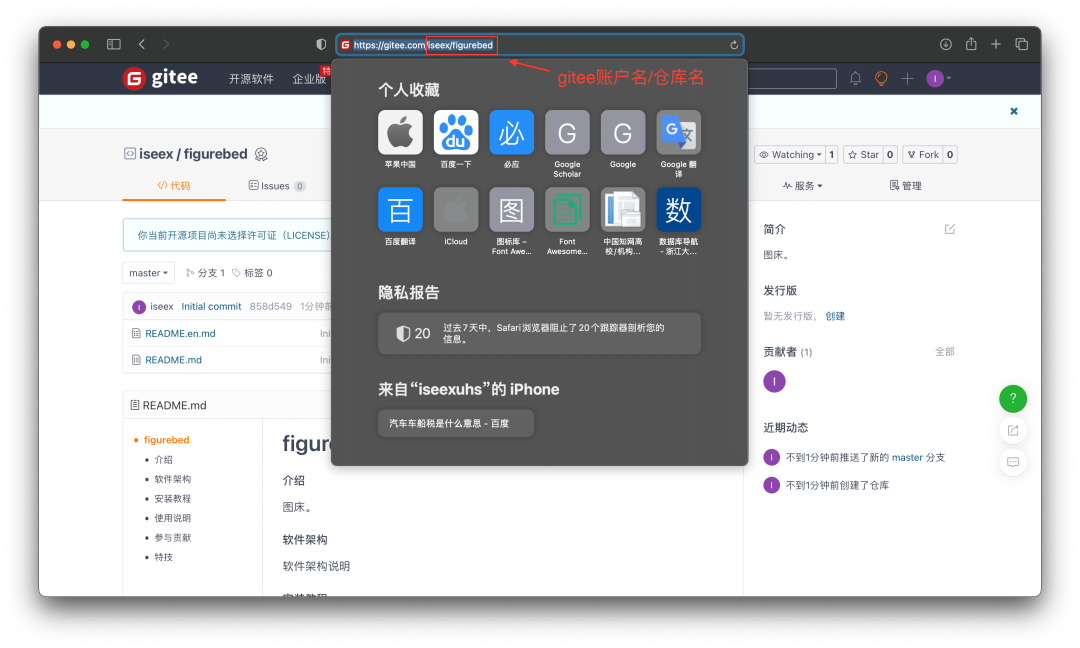Expand 服务 dropdown

pos(802,185)
